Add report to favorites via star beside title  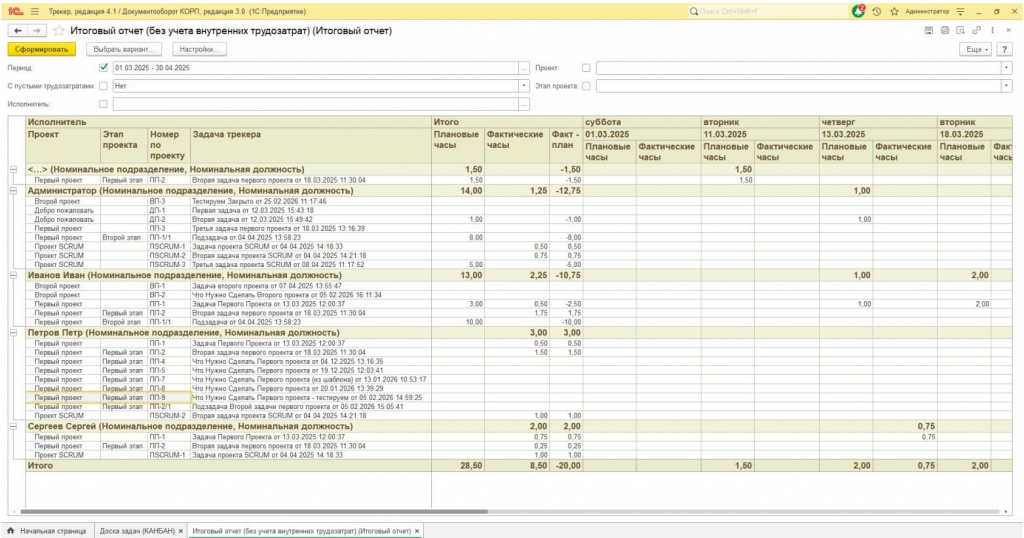pos(59,31)
